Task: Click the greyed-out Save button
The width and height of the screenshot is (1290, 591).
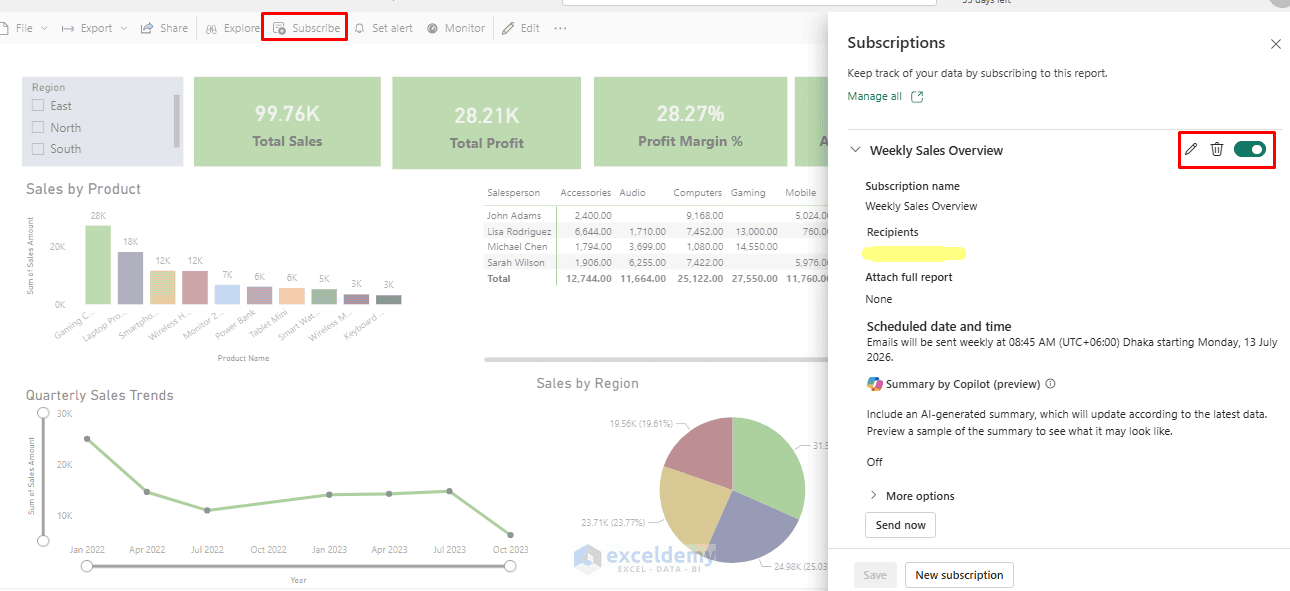Action: 875,575
